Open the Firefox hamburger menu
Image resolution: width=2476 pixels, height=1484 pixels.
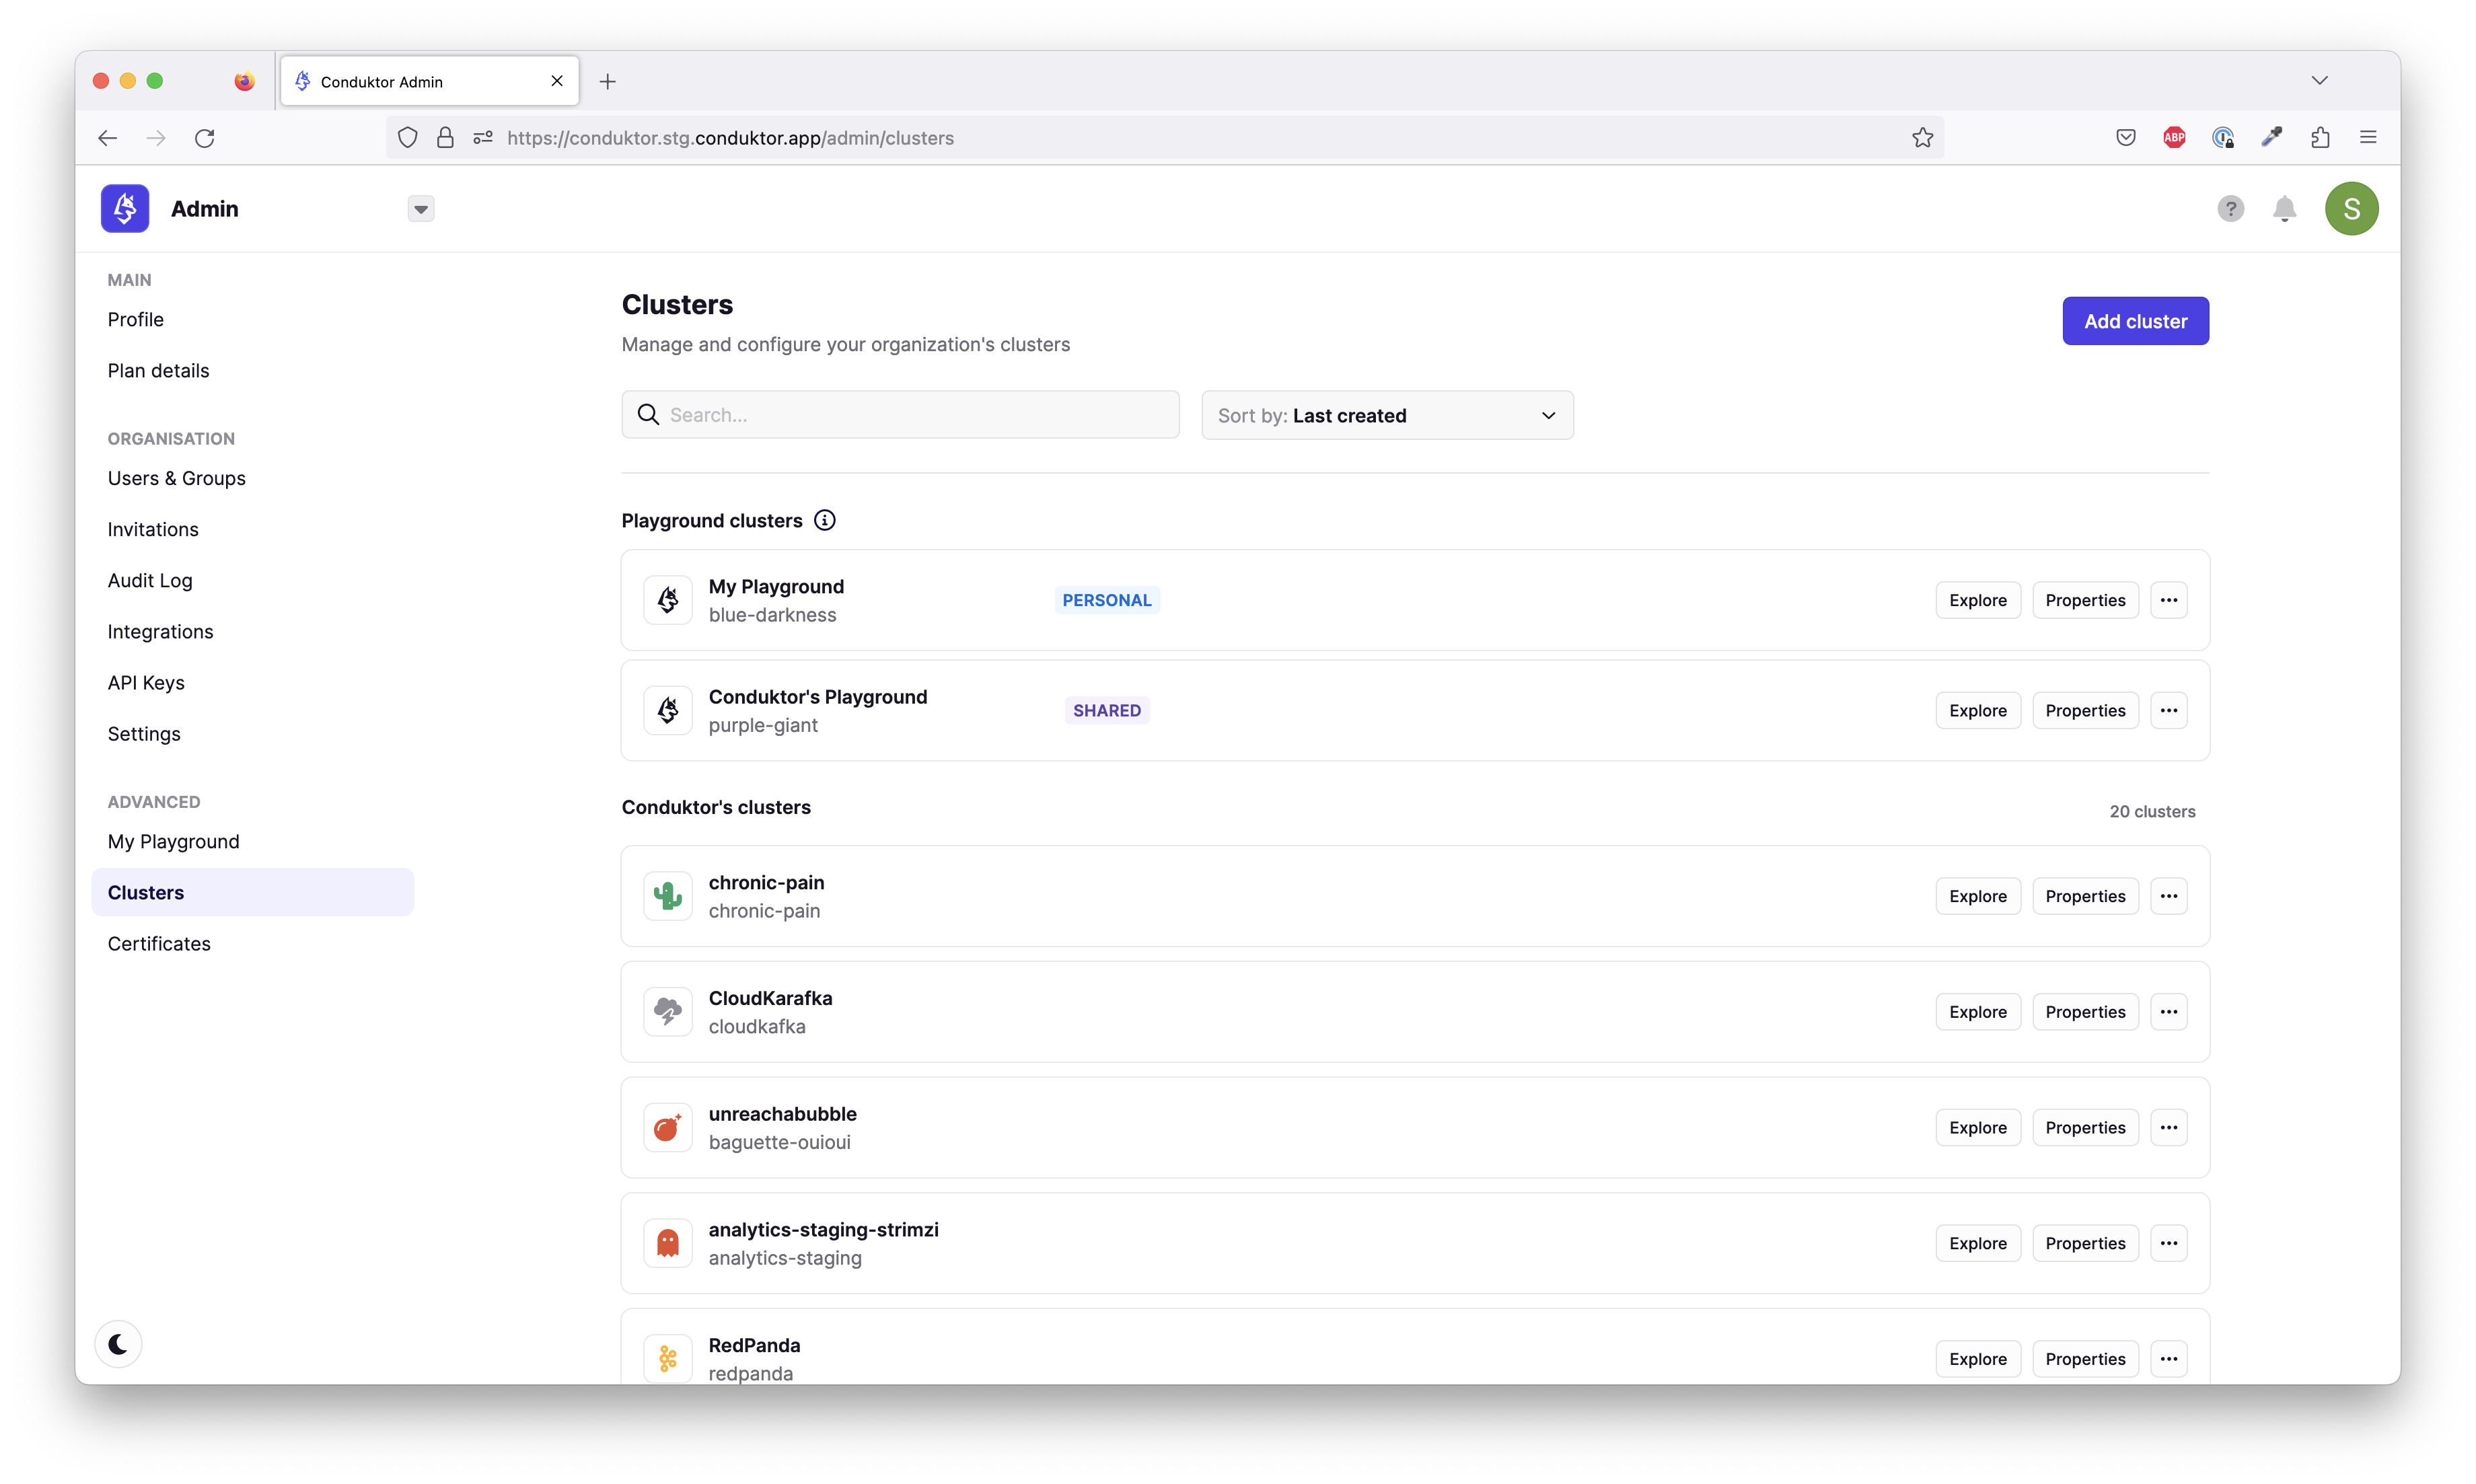pyautogui.click(x=2368, y=138)
